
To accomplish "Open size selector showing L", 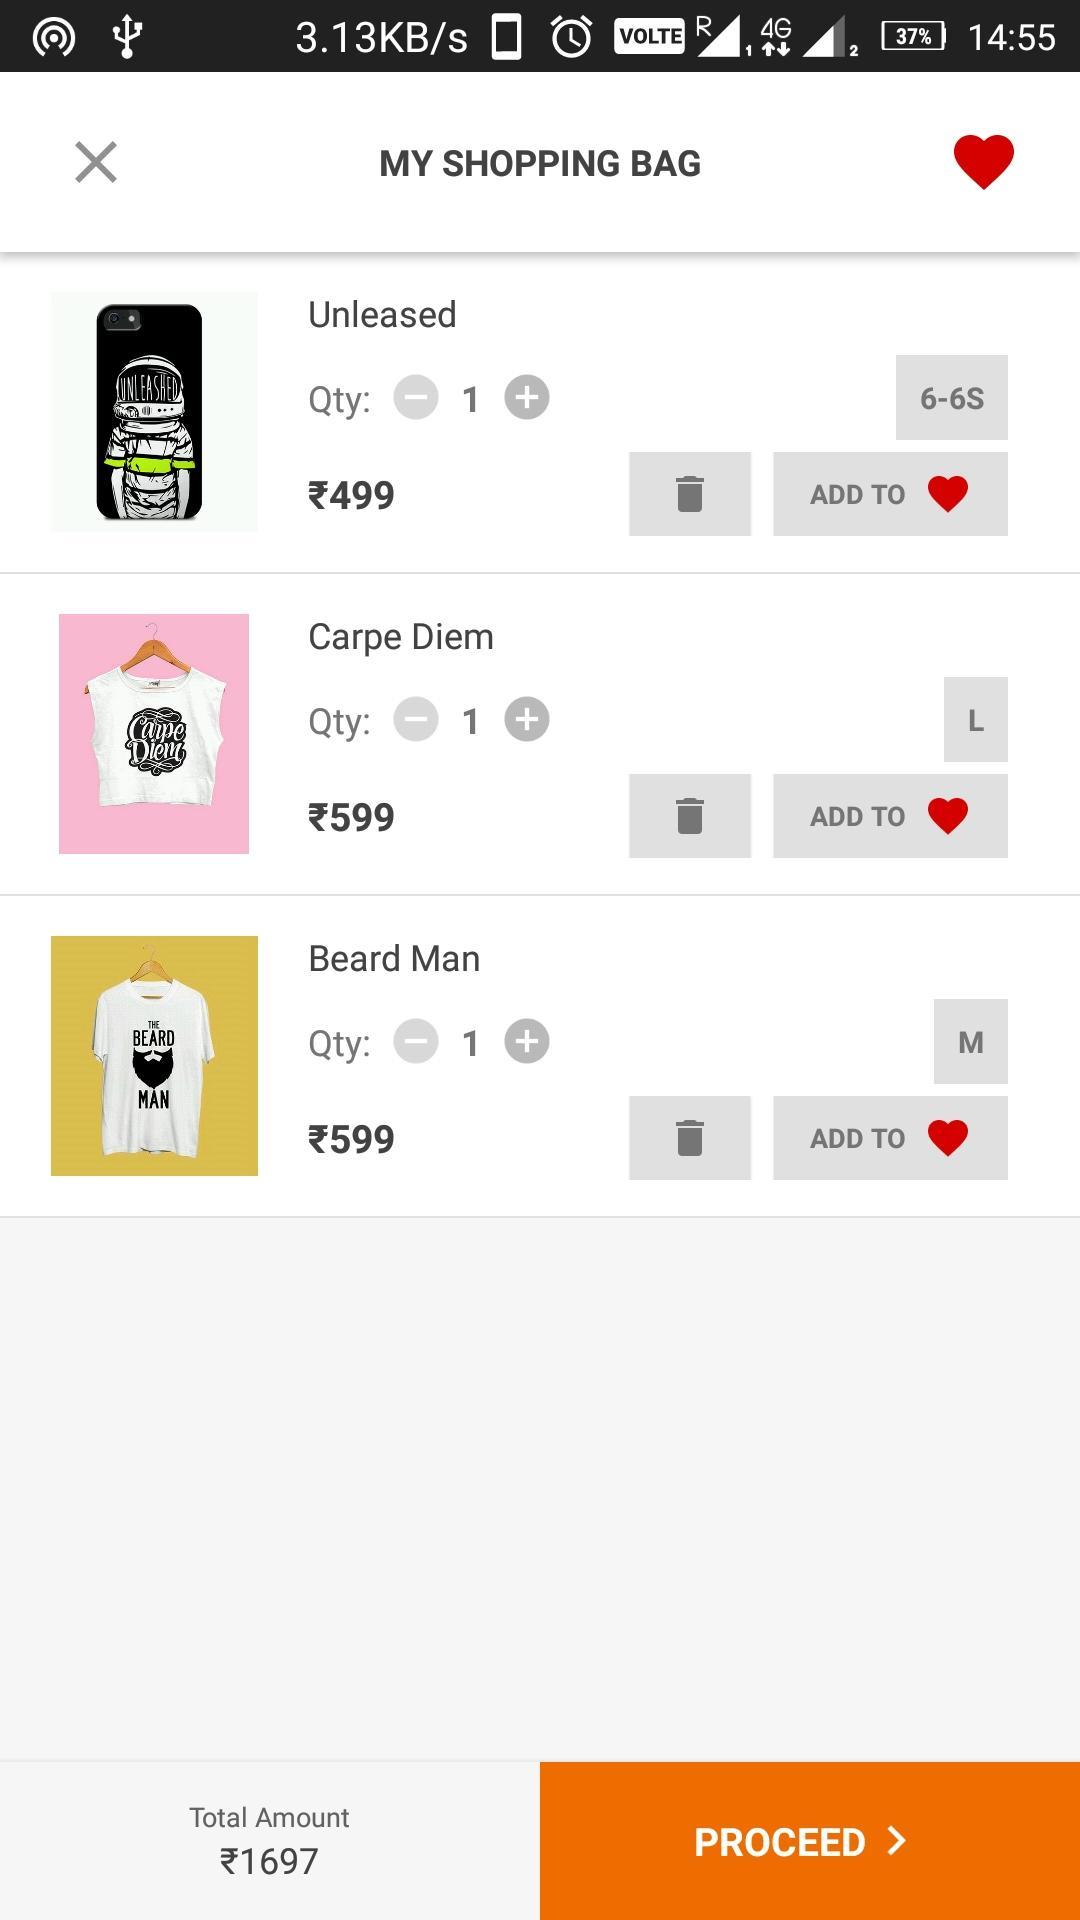I will coord(976,720).
